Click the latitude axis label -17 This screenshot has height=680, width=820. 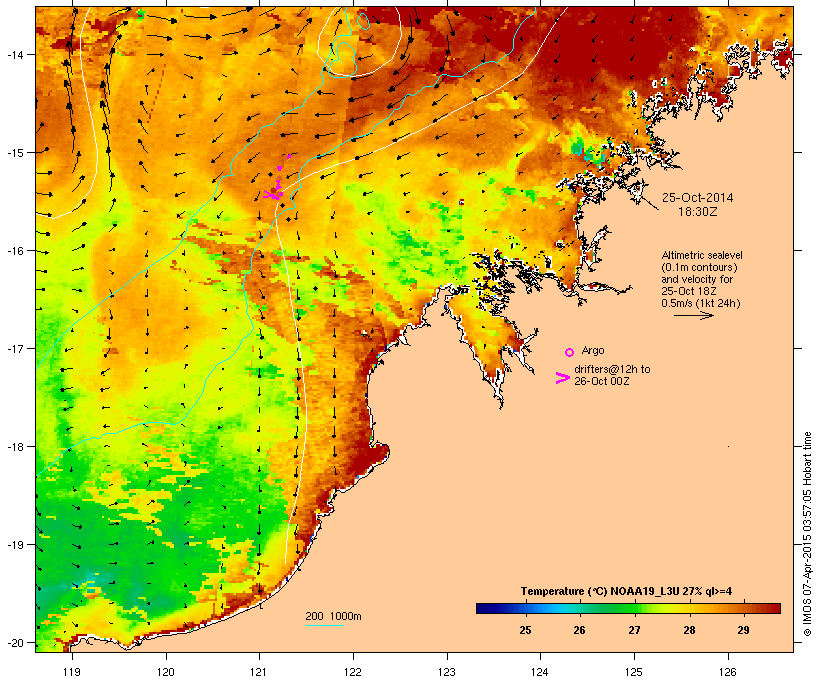pos(14,348)
